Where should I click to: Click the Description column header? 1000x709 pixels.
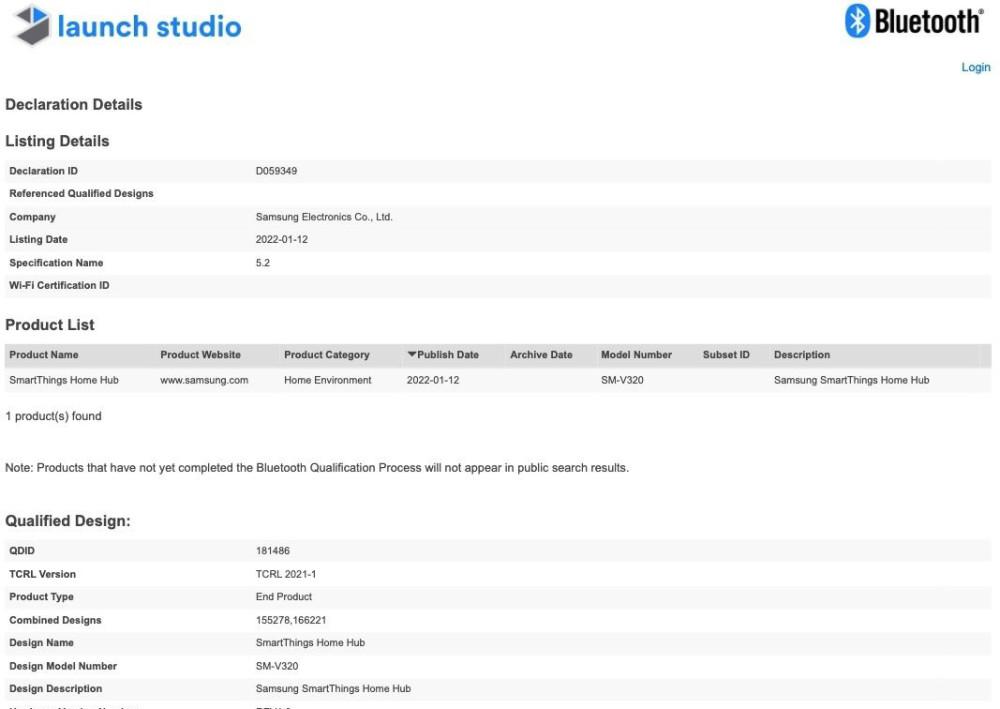tap(802, 354)
